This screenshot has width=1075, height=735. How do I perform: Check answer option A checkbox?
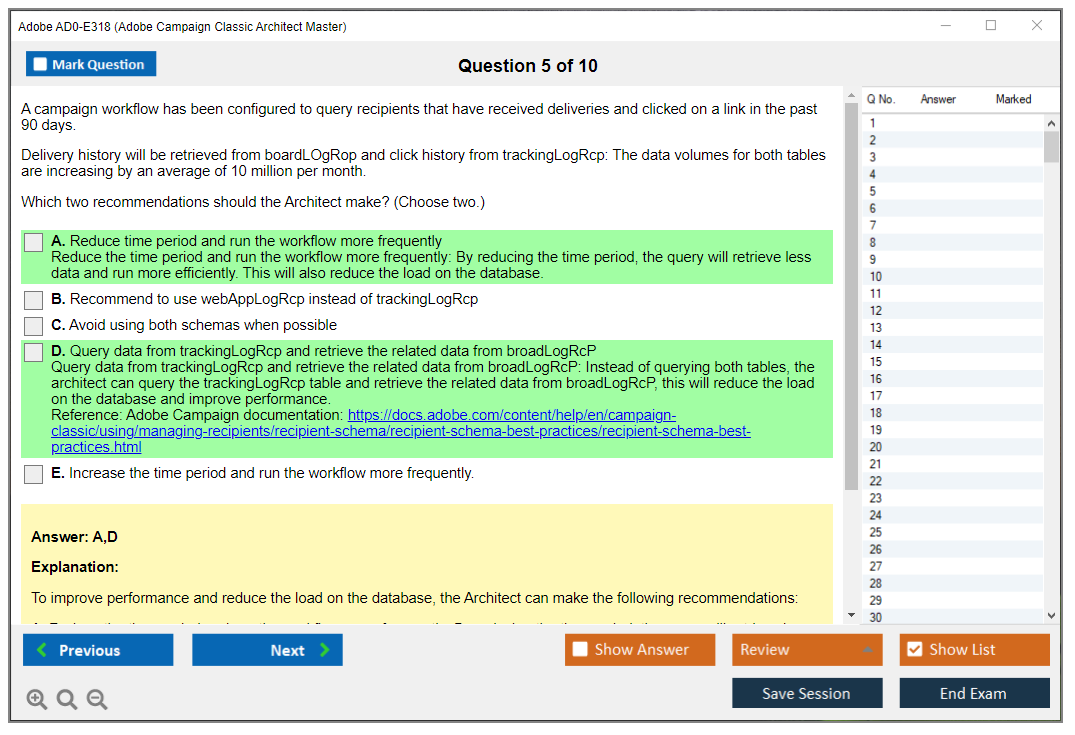click(x=34, y=242)
